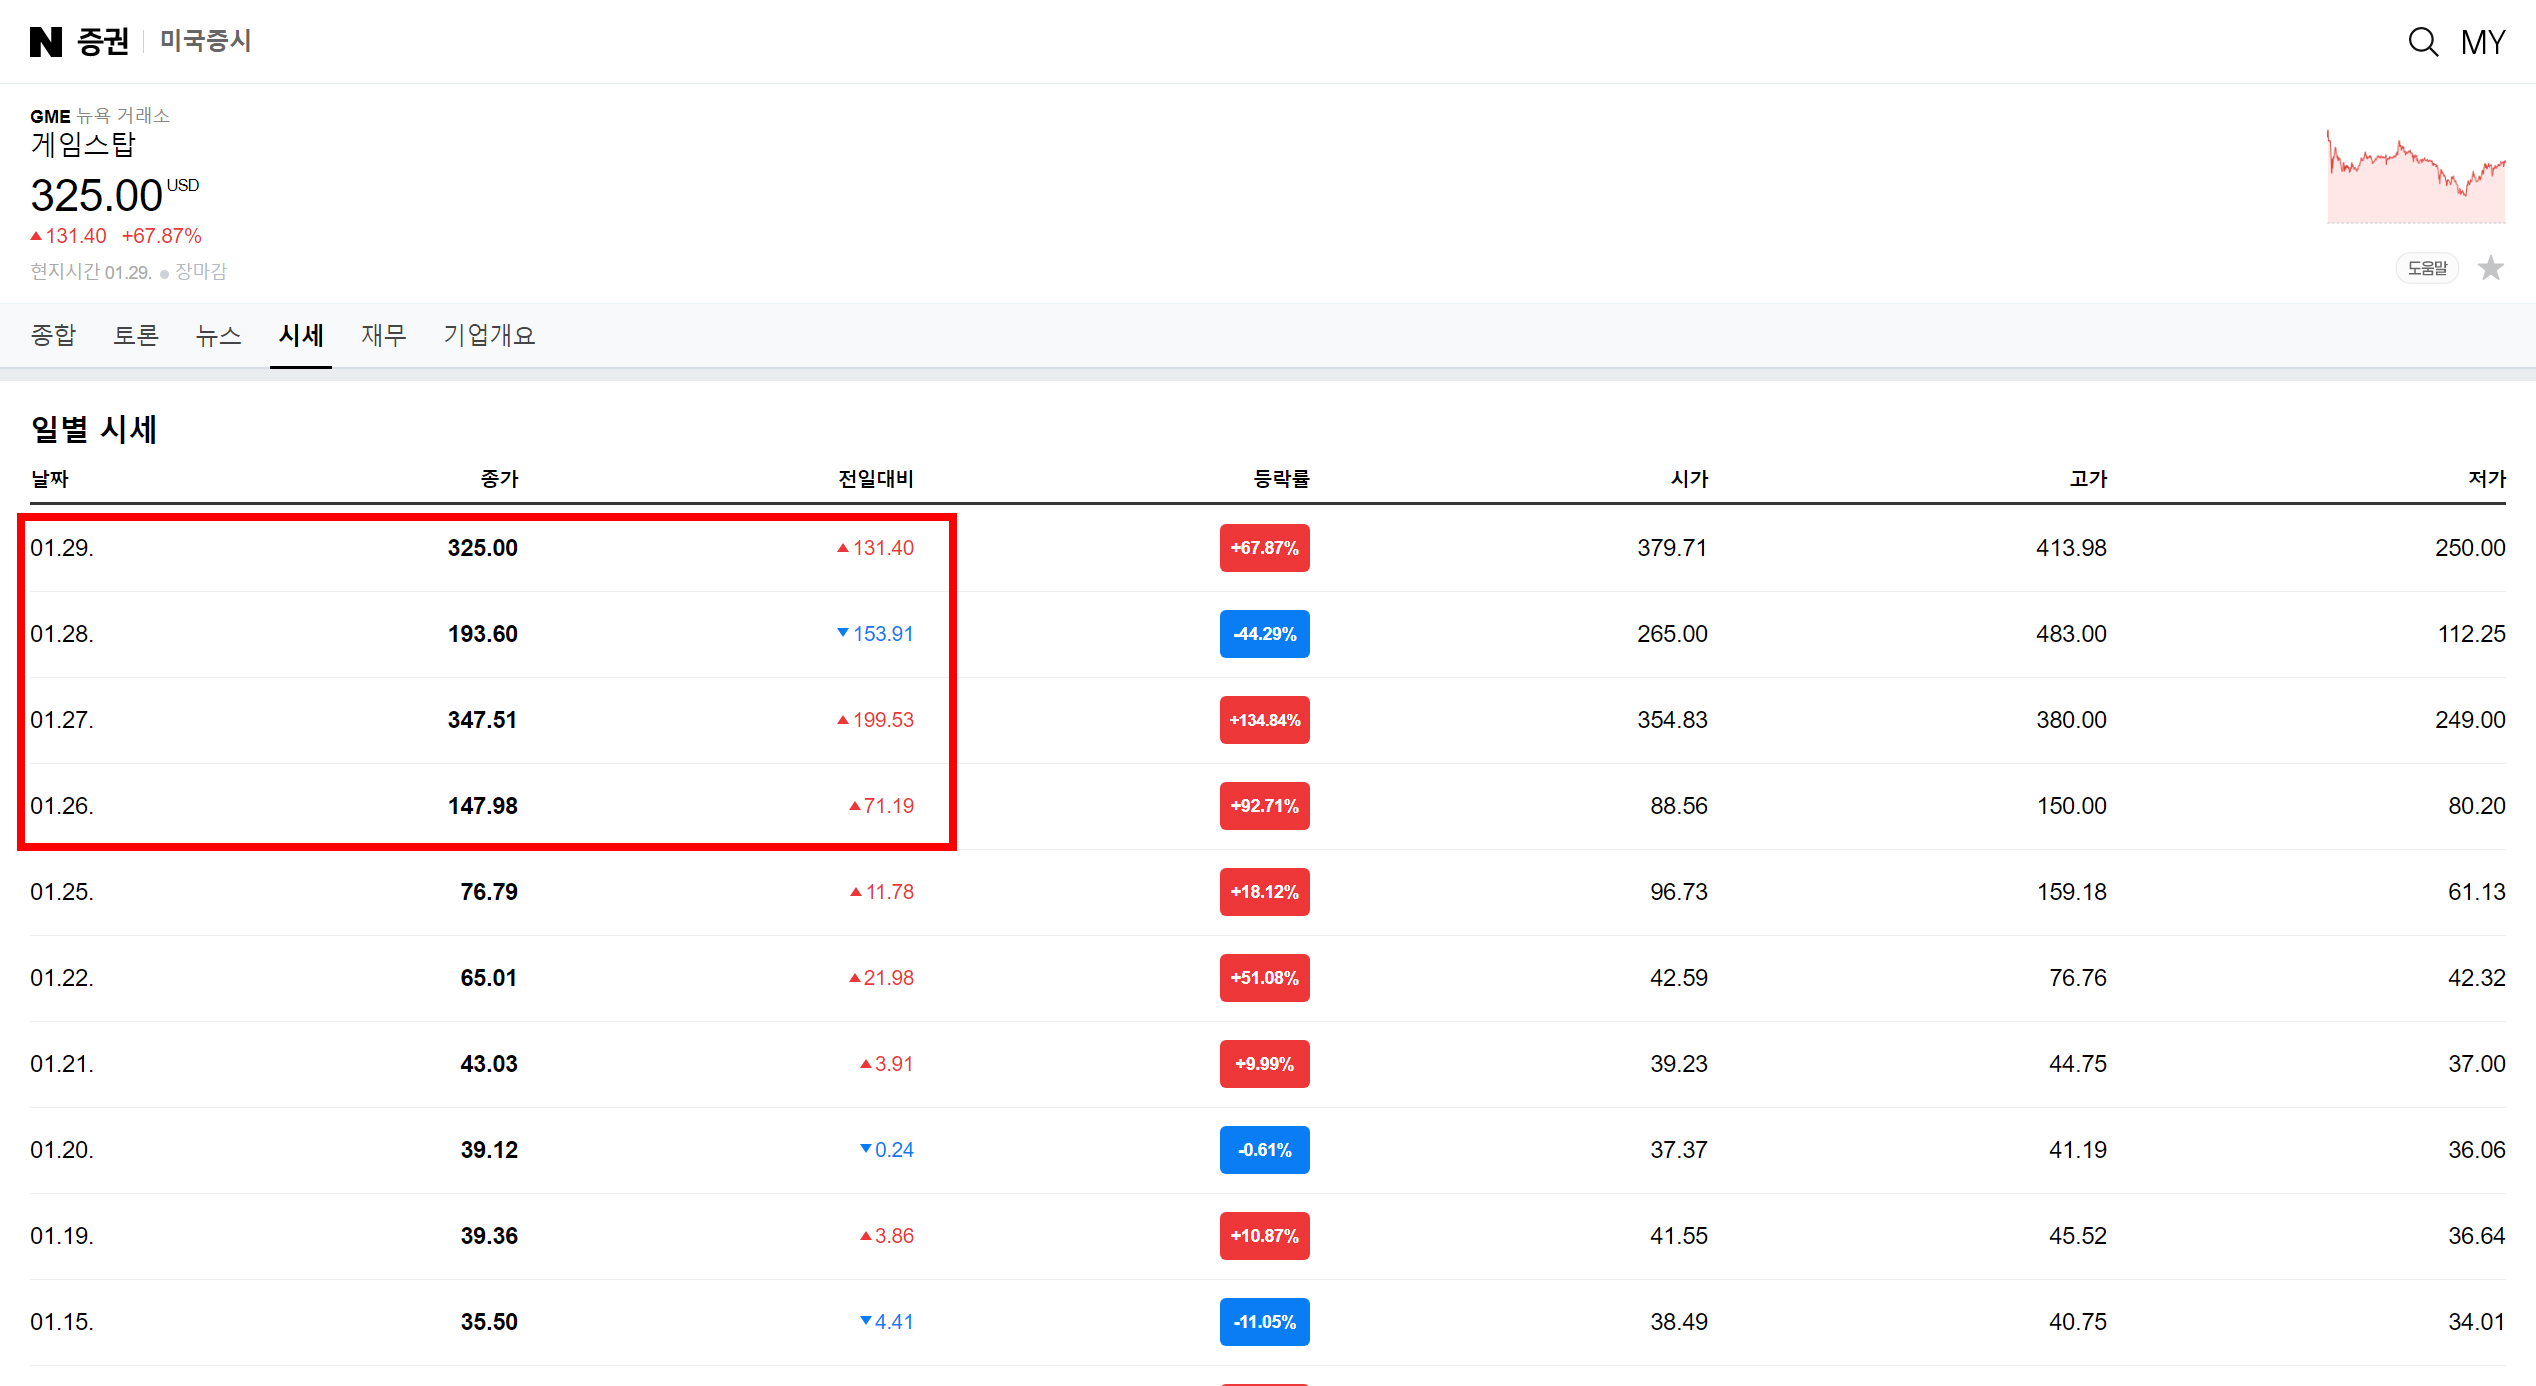Click the header +67.87% change
Image resolution: width=2536 pixels, height=1386 pixels.
click(162, 236)
